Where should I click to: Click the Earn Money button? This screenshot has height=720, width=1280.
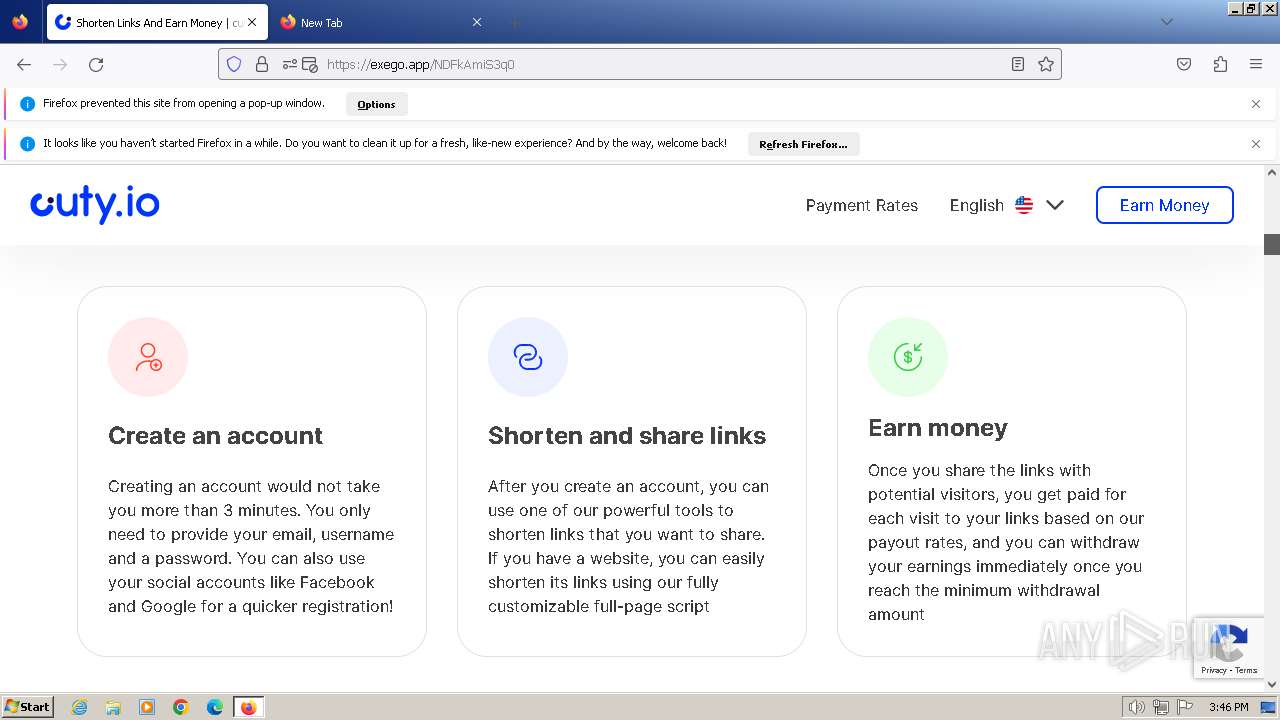[1165, 205]
